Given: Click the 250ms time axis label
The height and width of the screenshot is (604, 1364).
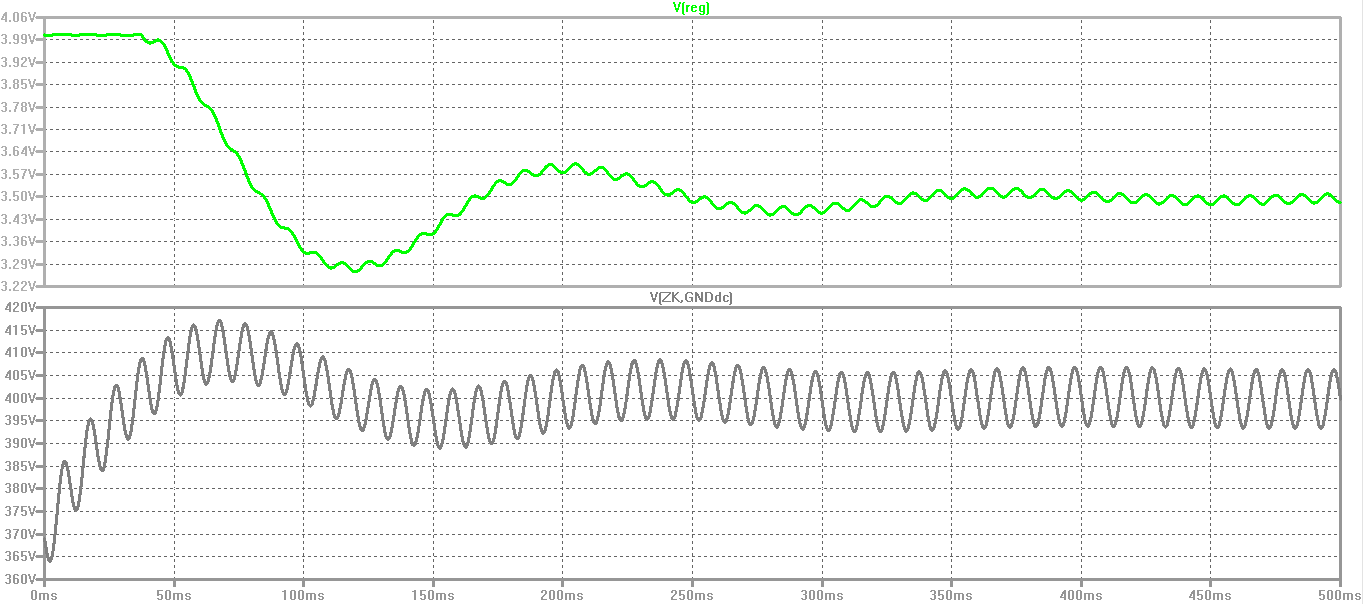Looking at the screenshot, I should (x=692, y=594).
